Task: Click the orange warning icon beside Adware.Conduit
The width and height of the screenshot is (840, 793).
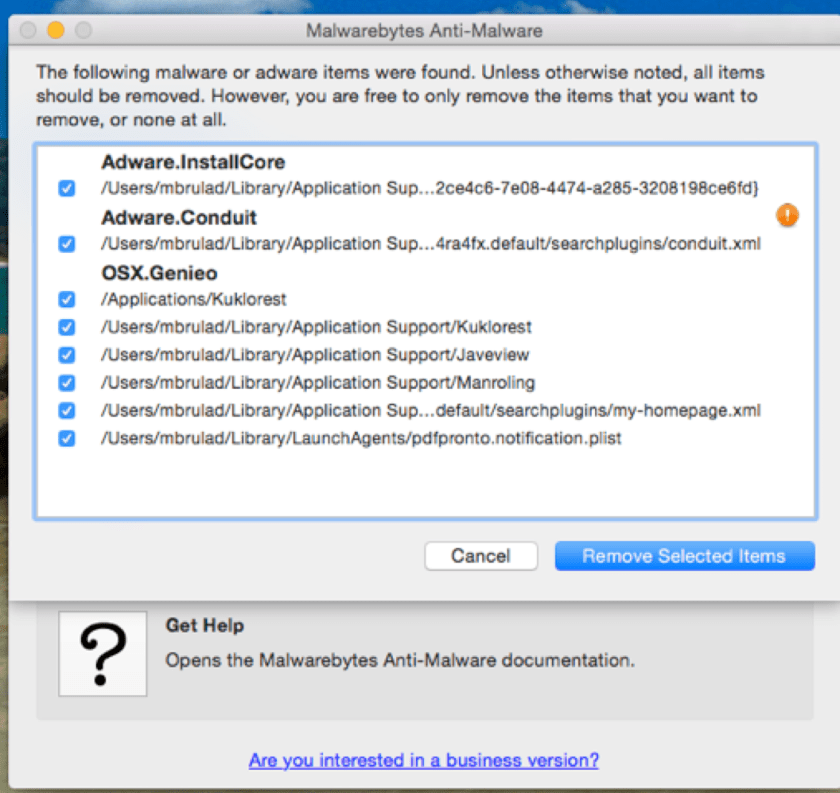Action: click(x=787, y=215)
